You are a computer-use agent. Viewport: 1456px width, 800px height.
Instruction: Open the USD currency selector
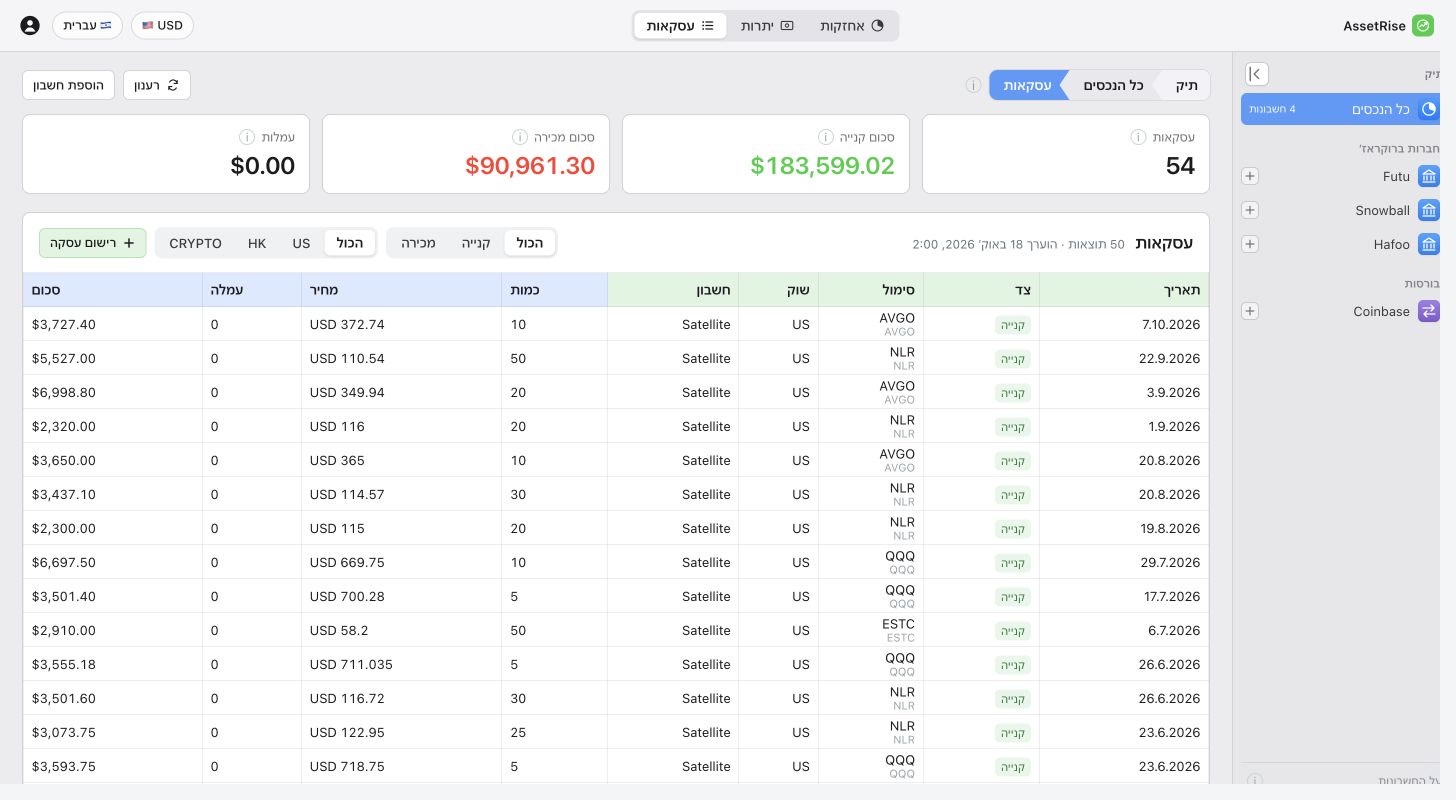click(162, 25)
